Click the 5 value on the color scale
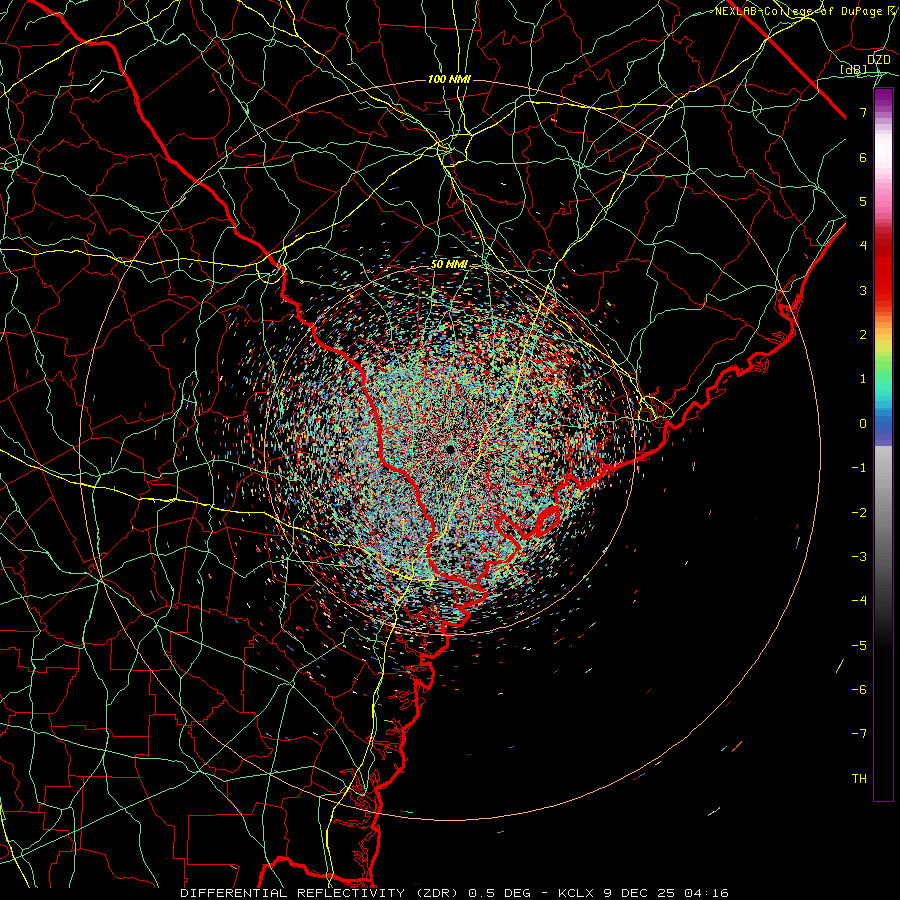The width and height of the screenshot is (900, 900). [863, 201]
